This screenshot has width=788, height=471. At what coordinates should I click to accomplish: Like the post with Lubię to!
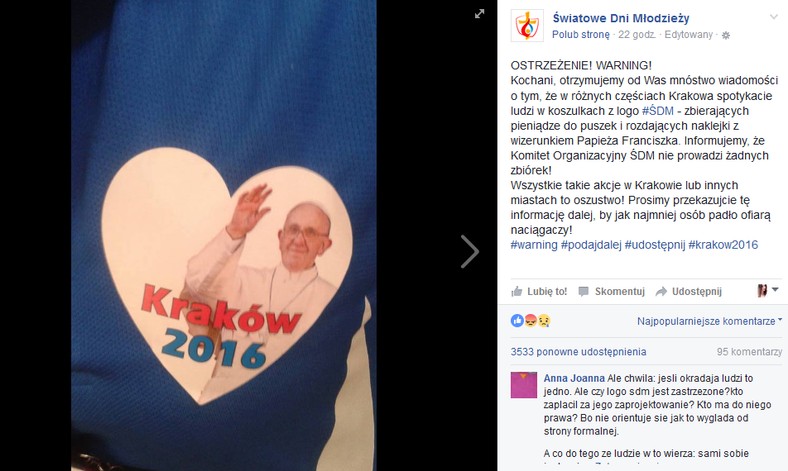tap(539, 292)
